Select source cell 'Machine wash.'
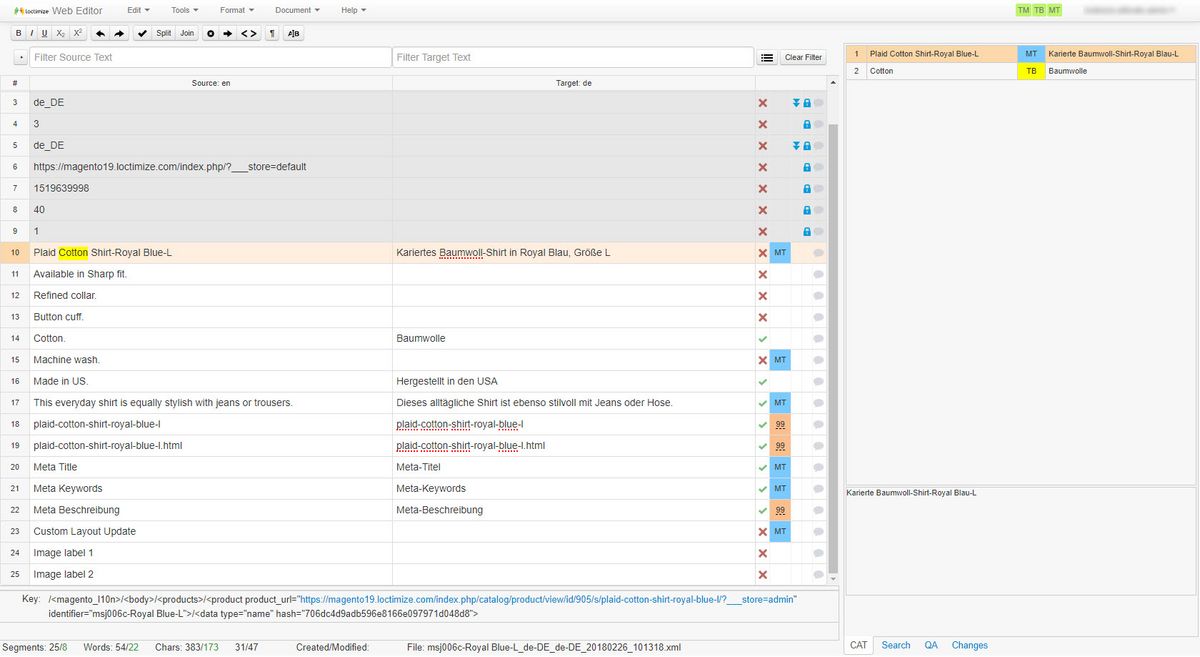 point(210,360)
